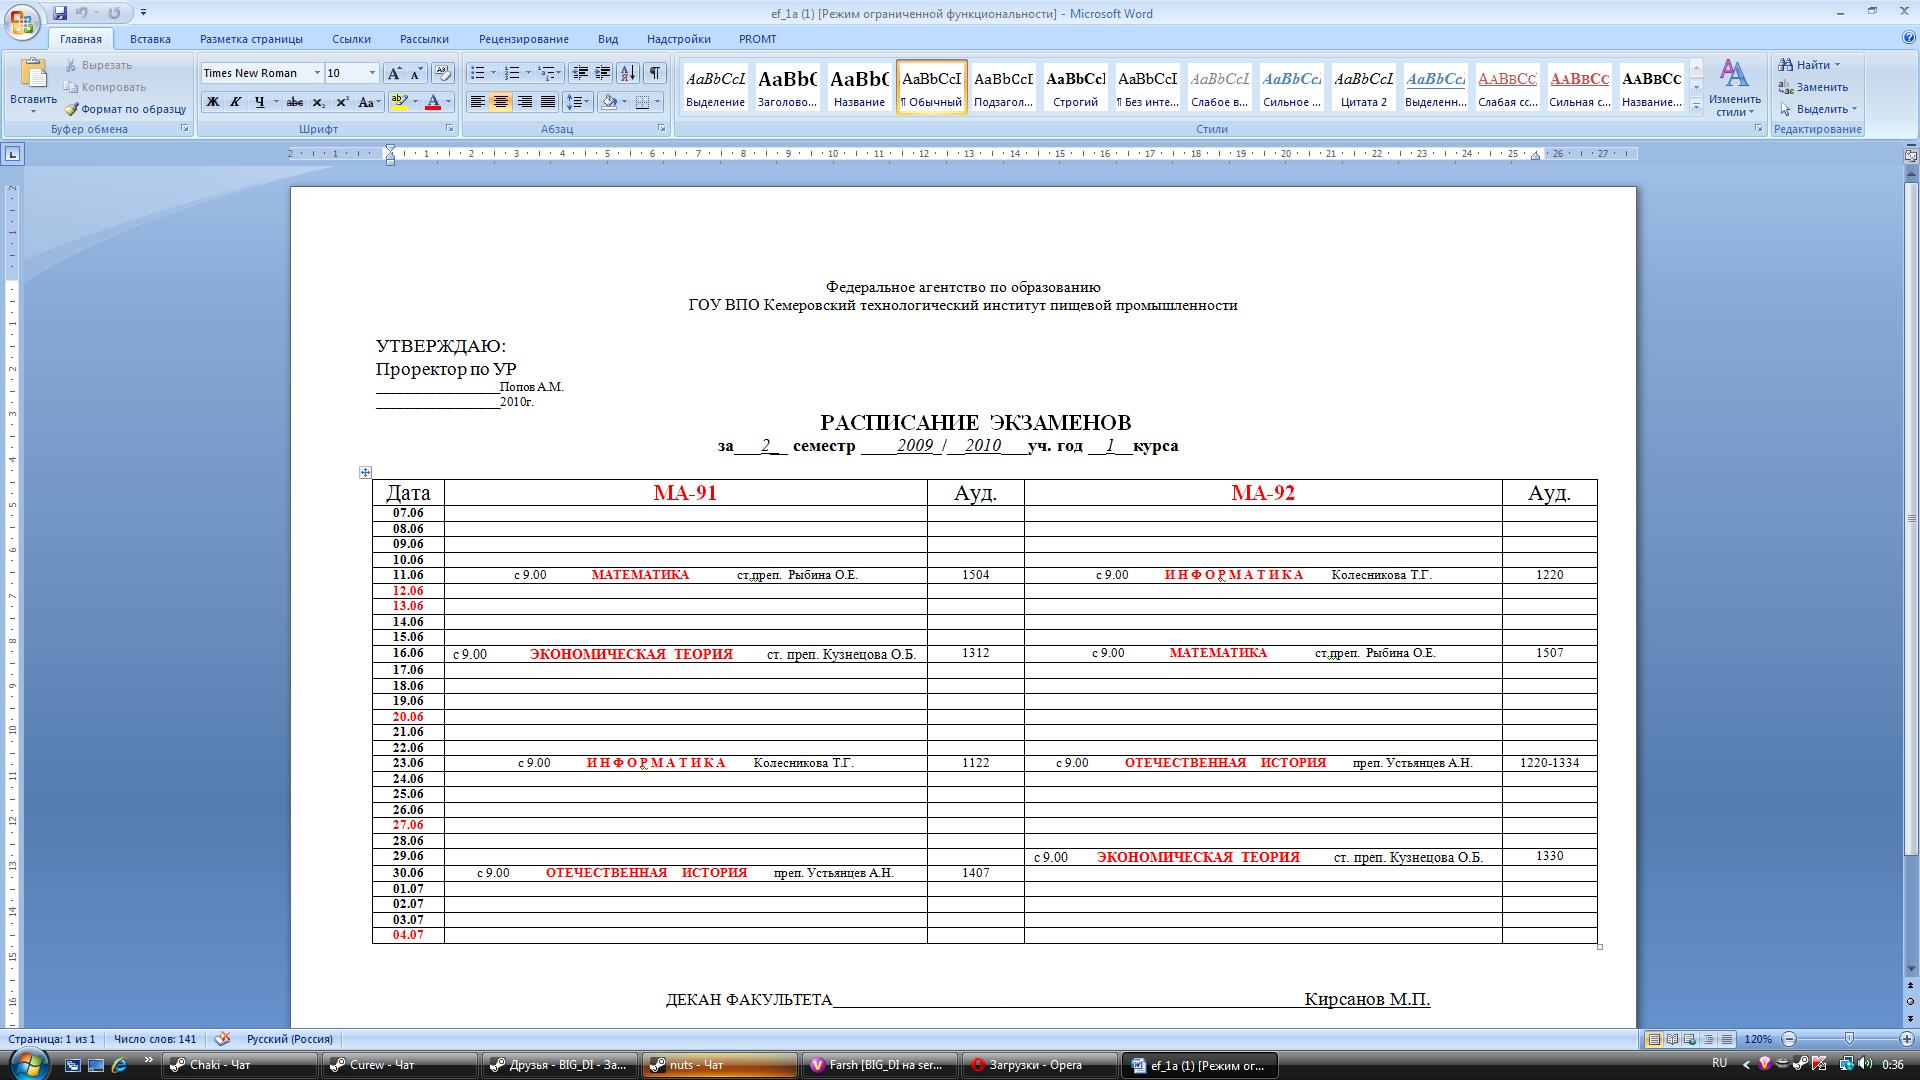This screenshot has width=1920, height=1080.
Task: Click Формат по образцу button
Action: click(x=125, y=109)
